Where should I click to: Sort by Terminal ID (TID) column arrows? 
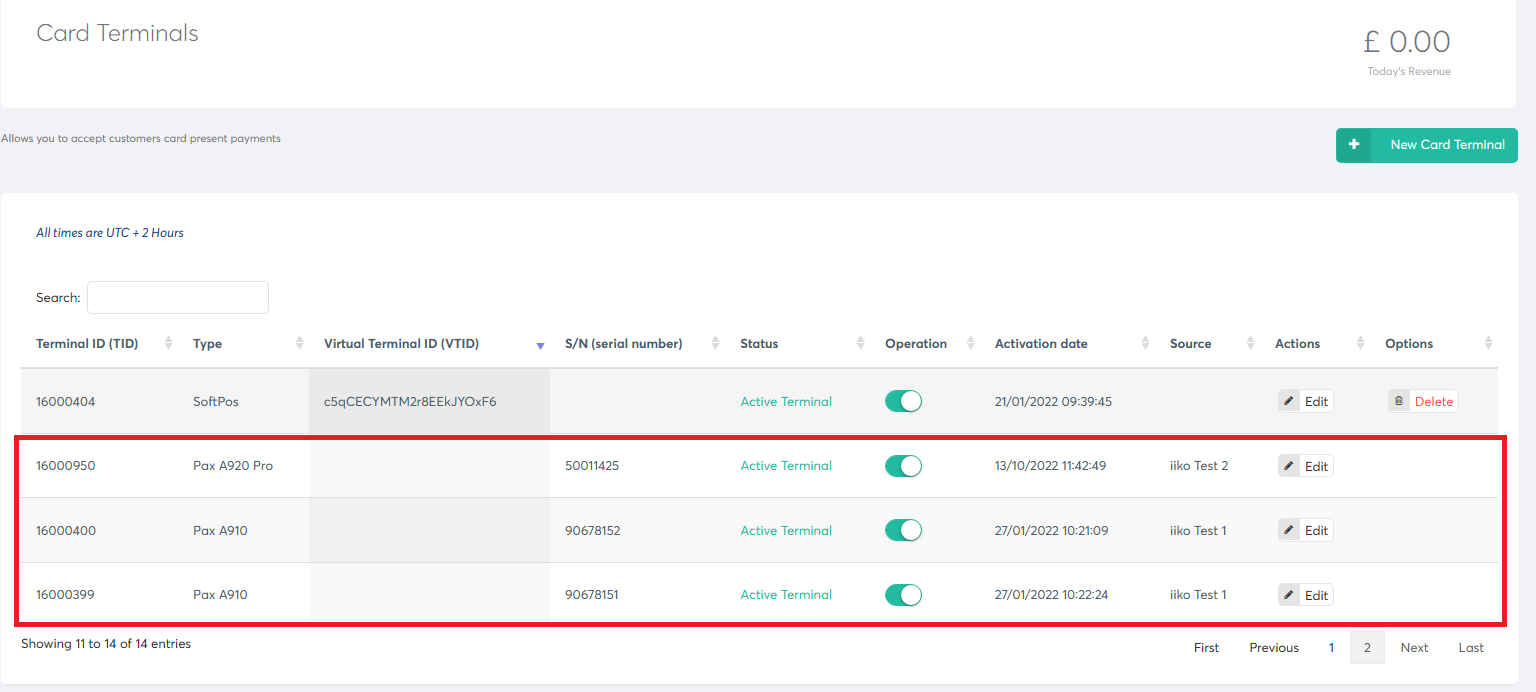click(x=168, y=344)
